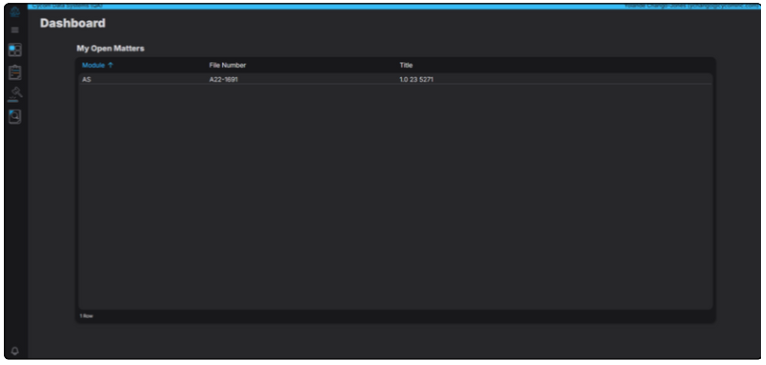The width and height of the screenshot is (766, 365).
Task: Click the '1 Row' count label
Action: coord(86,316)
